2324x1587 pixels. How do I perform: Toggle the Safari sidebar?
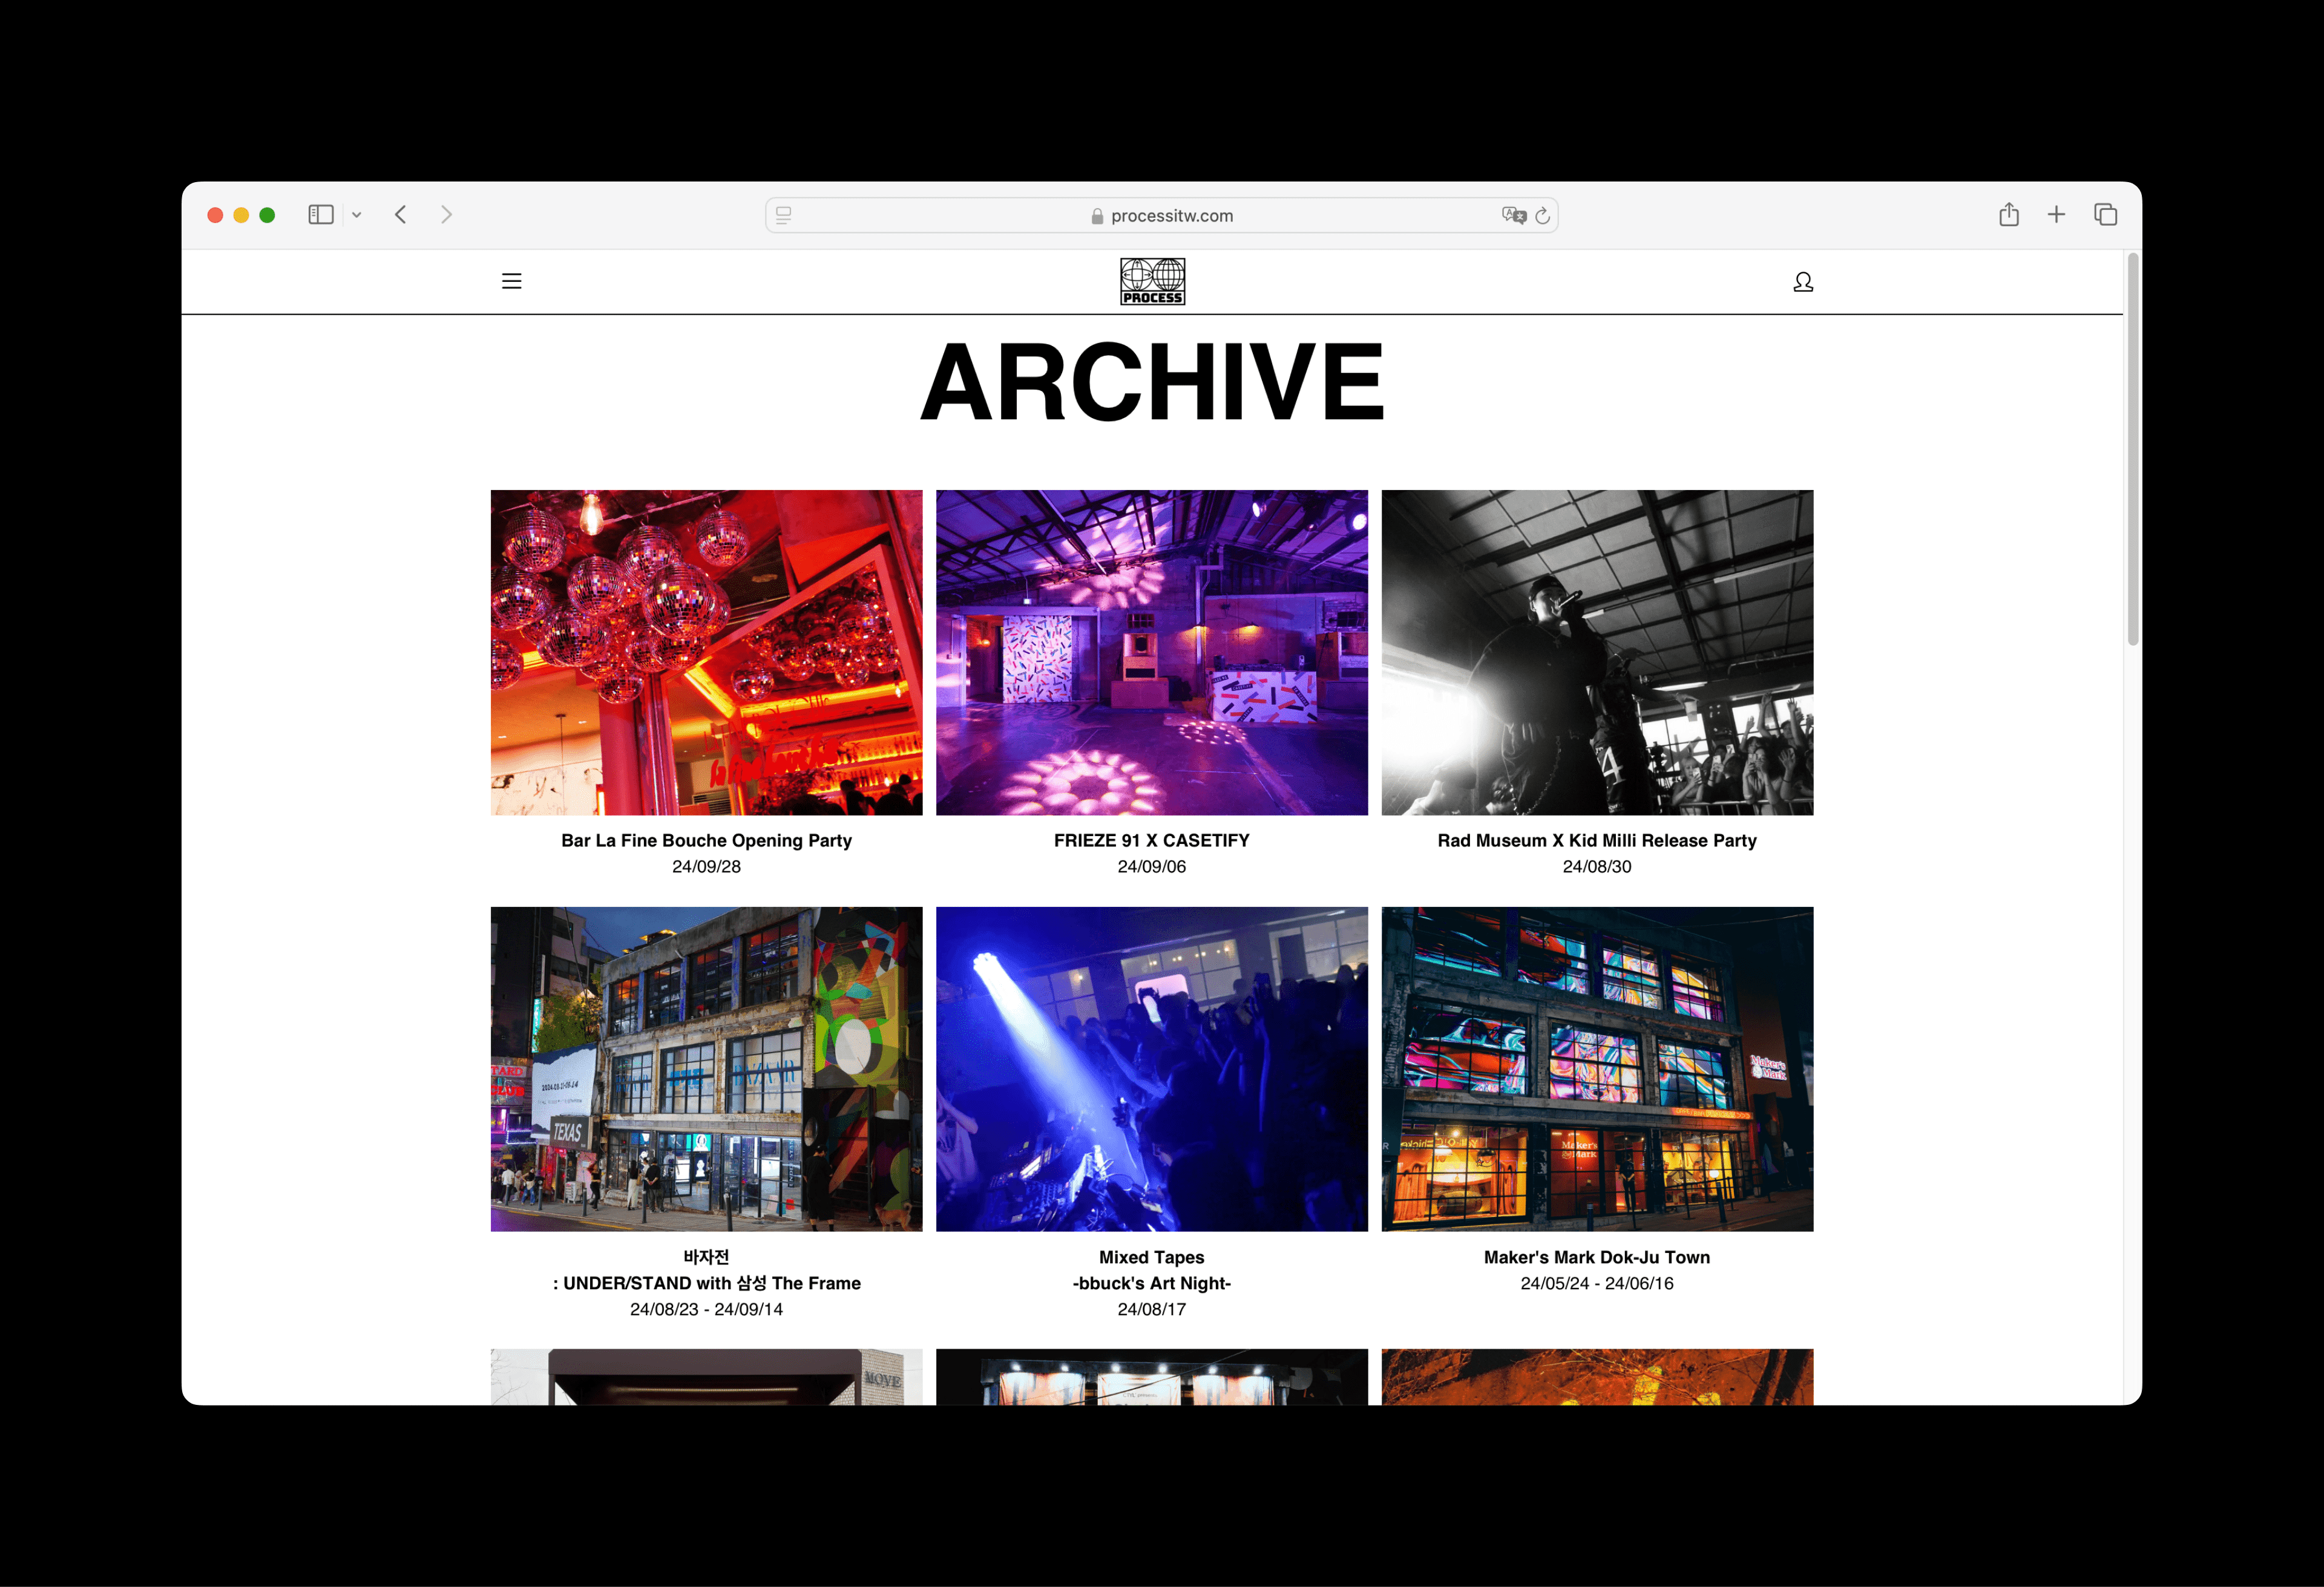click(x=320, y=215)
